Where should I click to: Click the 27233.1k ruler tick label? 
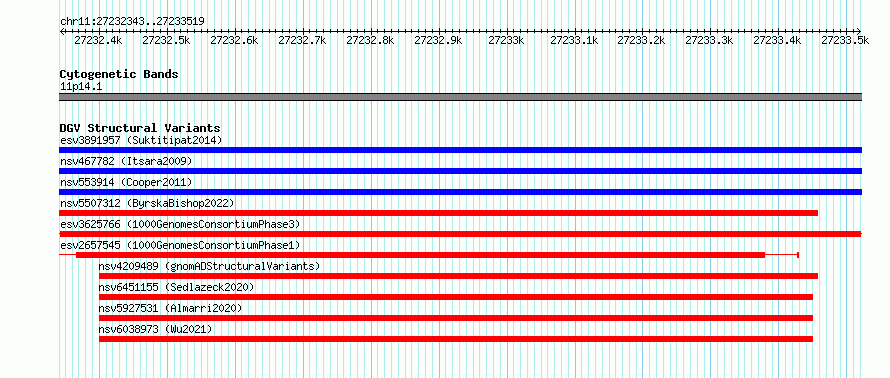coord(574,40)
